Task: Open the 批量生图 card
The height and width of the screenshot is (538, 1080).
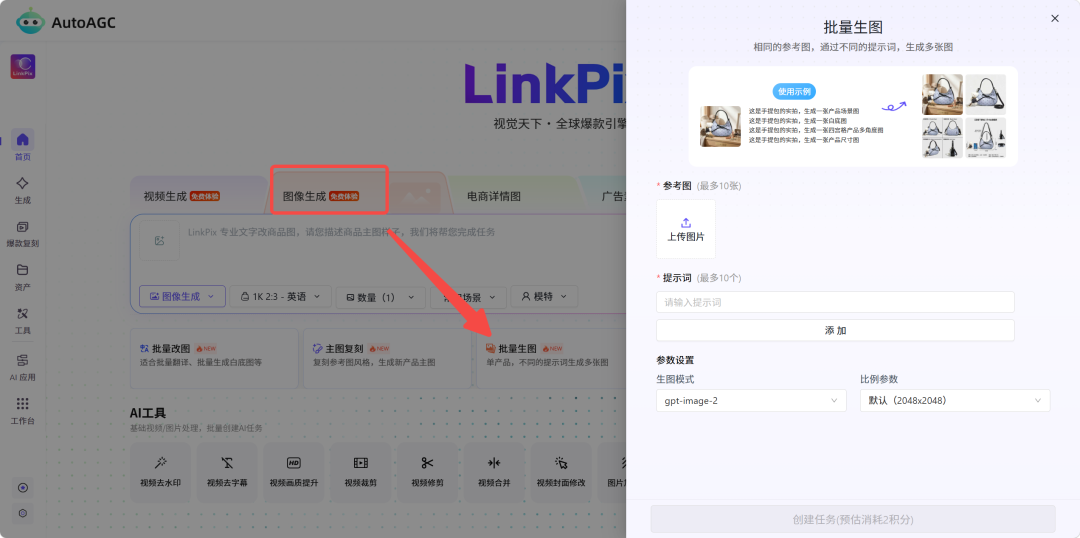Action: click(551, 358)
